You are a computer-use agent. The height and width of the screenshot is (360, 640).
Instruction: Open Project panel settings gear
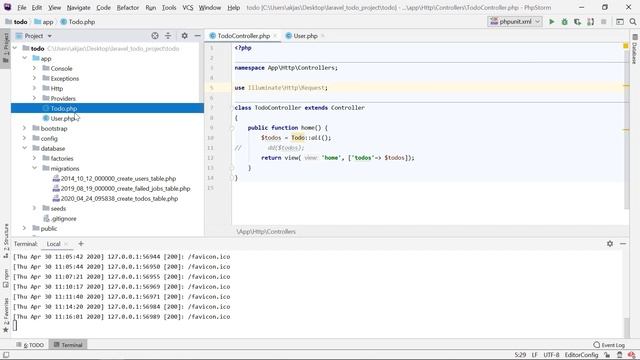pos(184,36)
